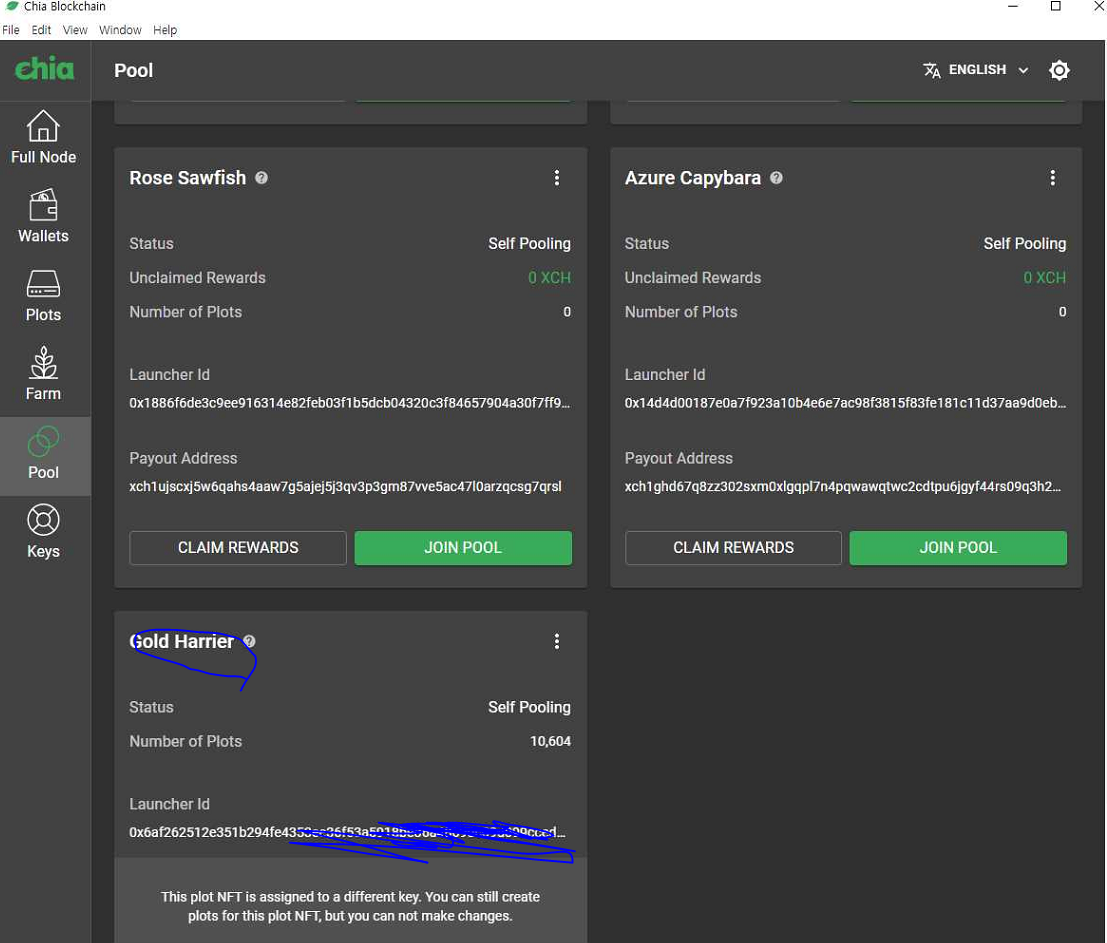This screenshot has width=1107, height=943.
Task: Open Azure Capybara help tooltip icon
Action: (x=776, y=178)
